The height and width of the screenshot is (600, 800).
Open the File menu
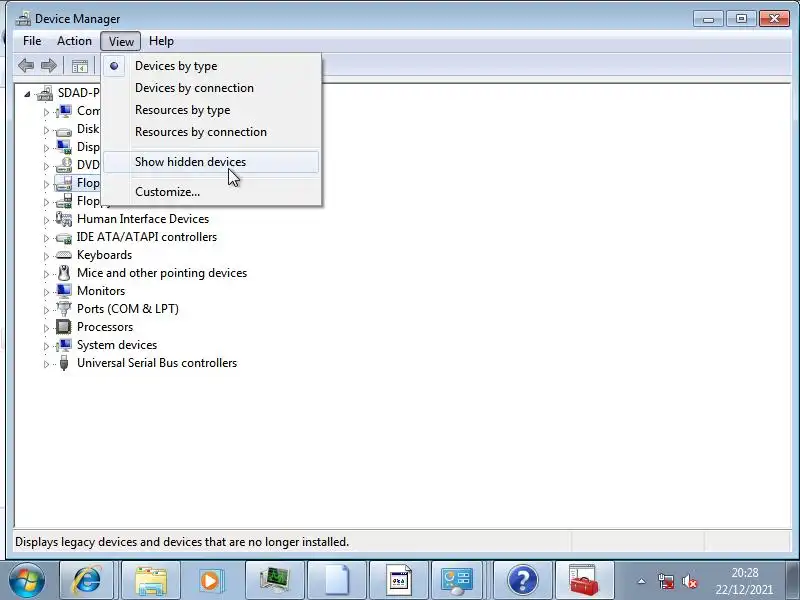[x=32, y=41]
